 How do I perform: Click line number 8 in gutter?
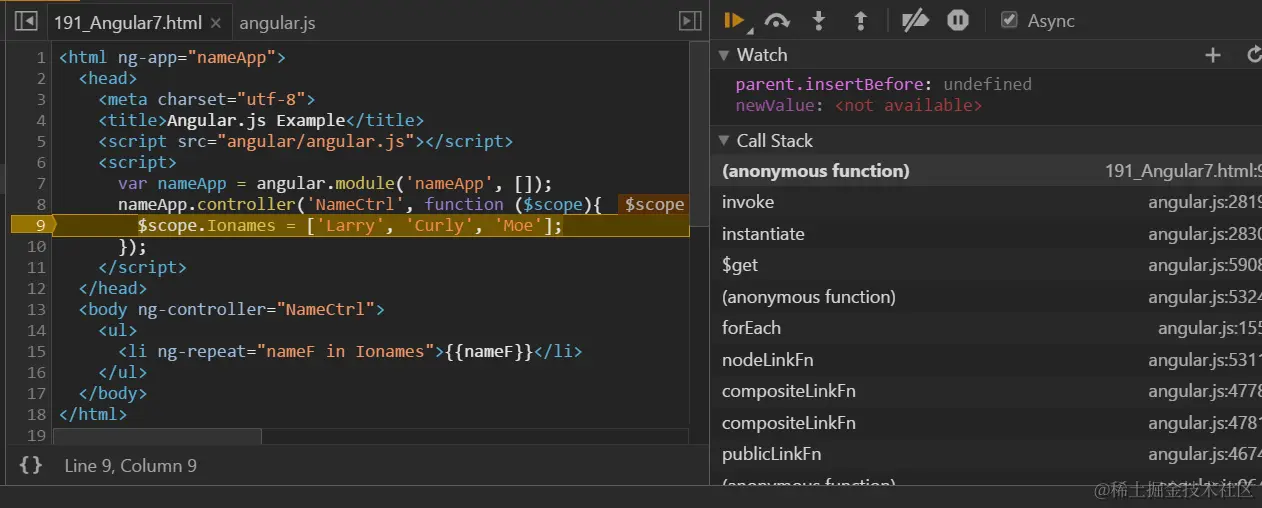pyautogui.click(x=40, y=204)
